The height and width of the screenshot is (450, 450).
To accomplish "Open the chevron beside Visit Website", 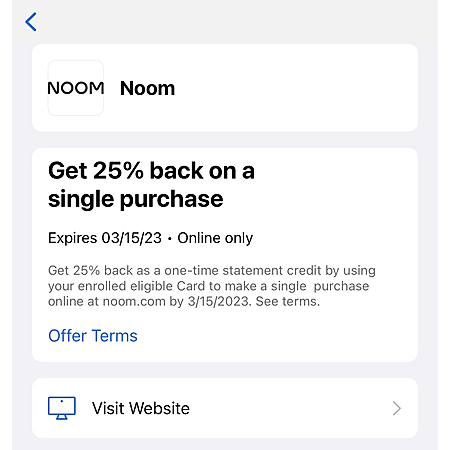I will click(396, 408).
